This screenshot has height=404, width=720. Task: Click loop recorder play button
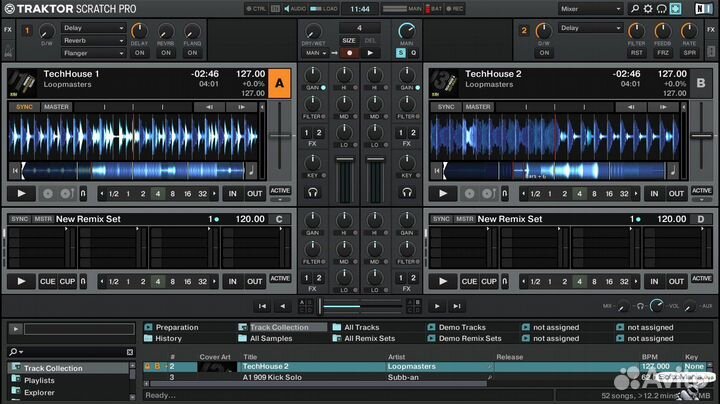click(370, 53)
